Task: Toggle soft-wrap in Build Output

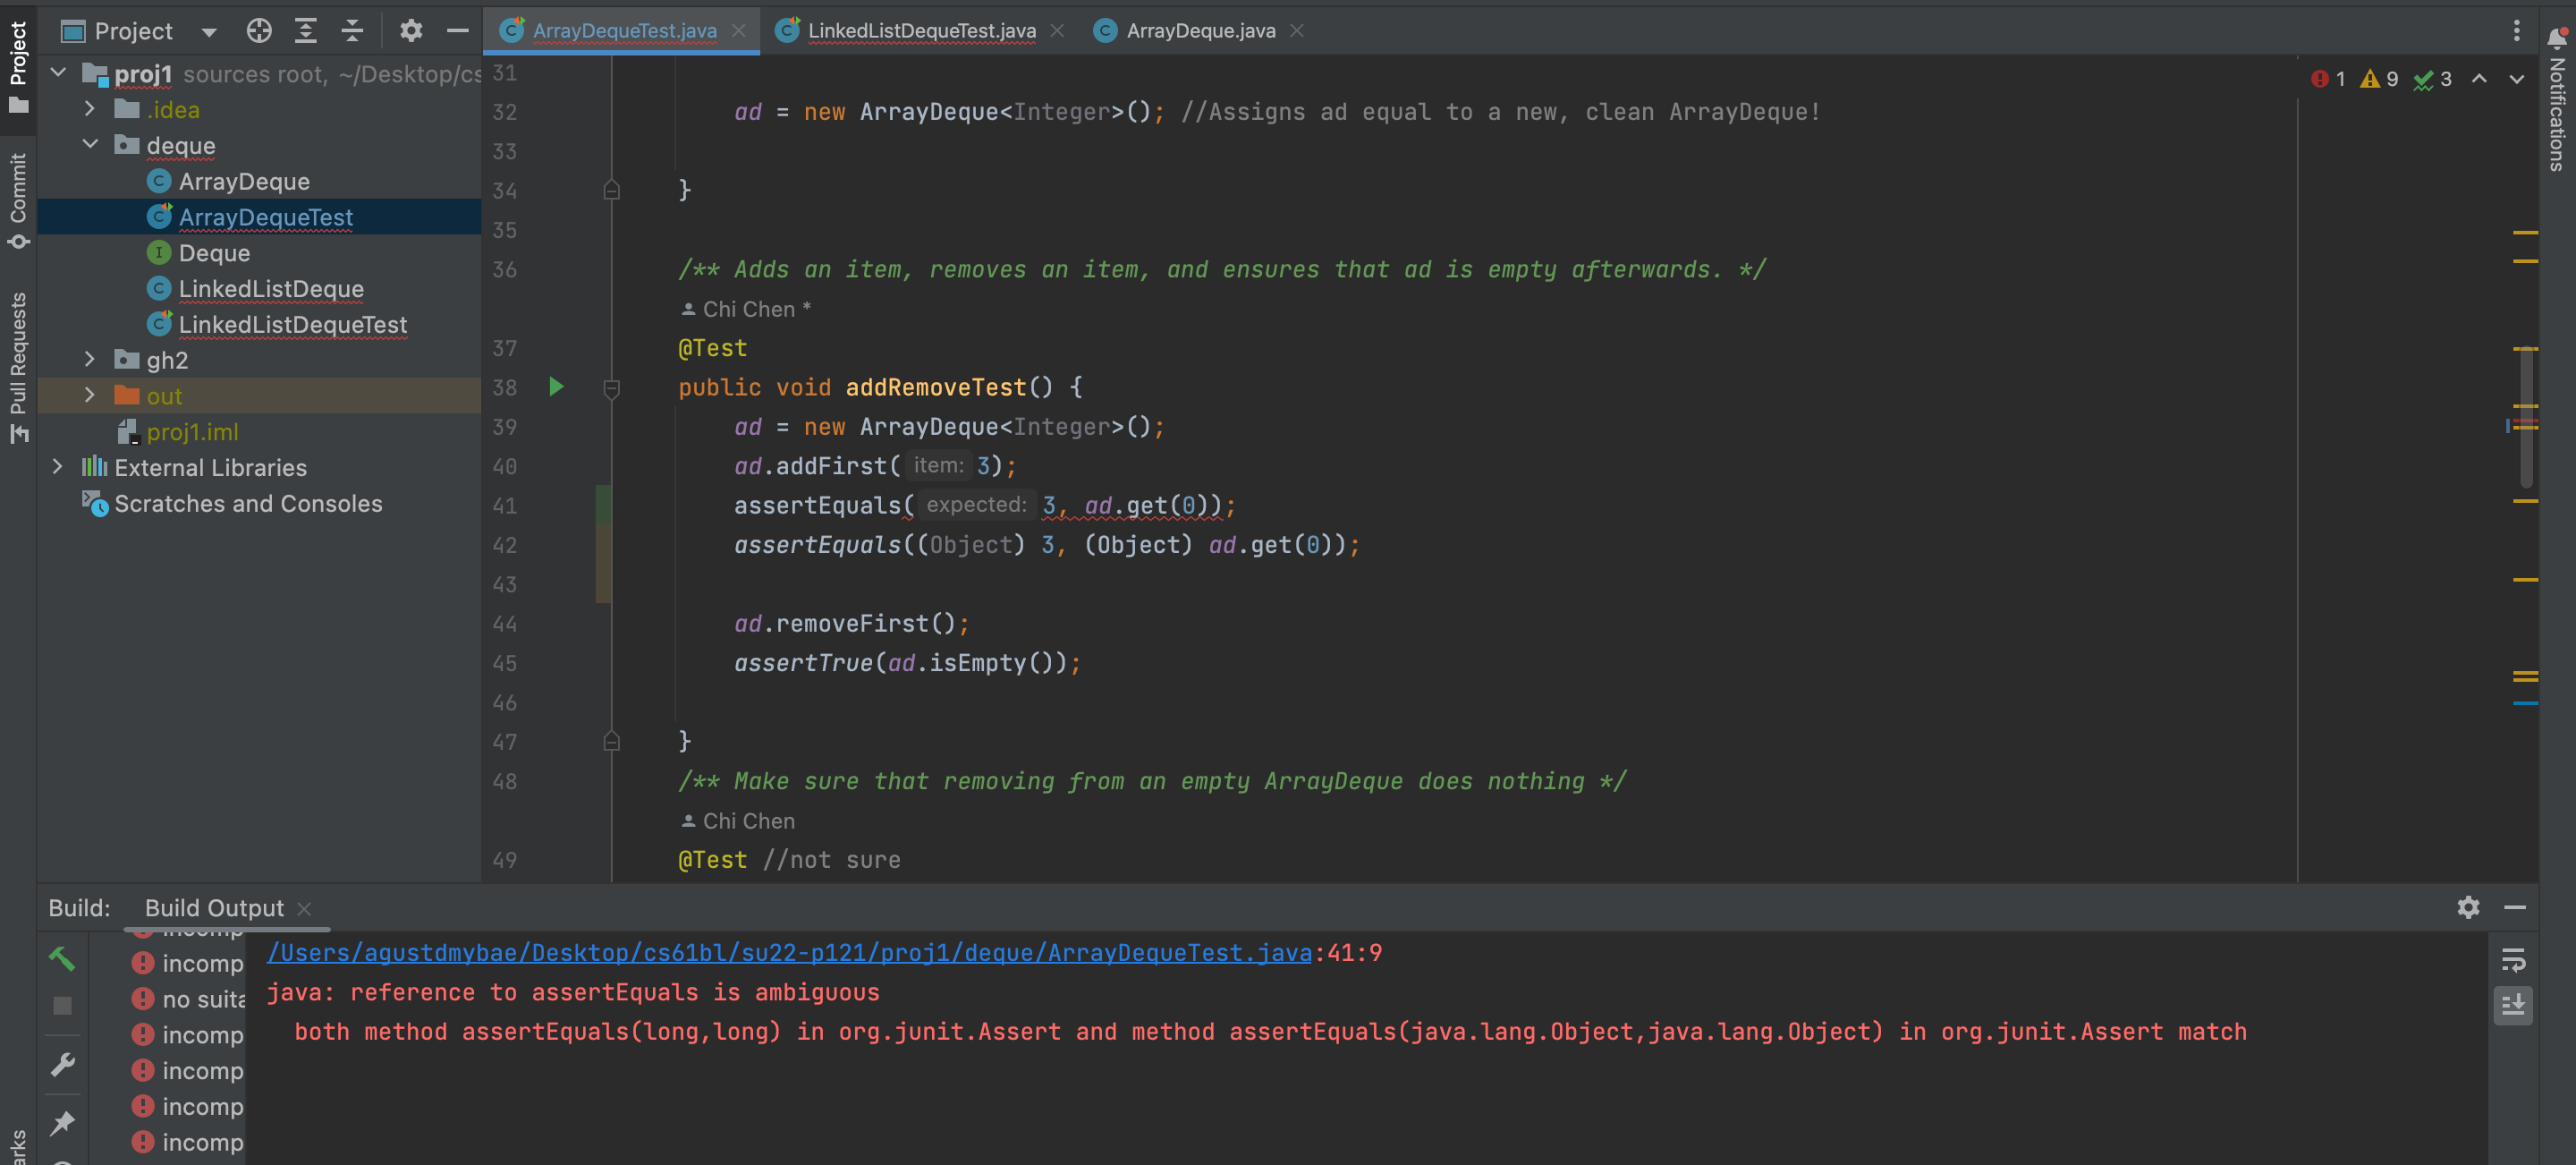Action: coord(2513,960)
